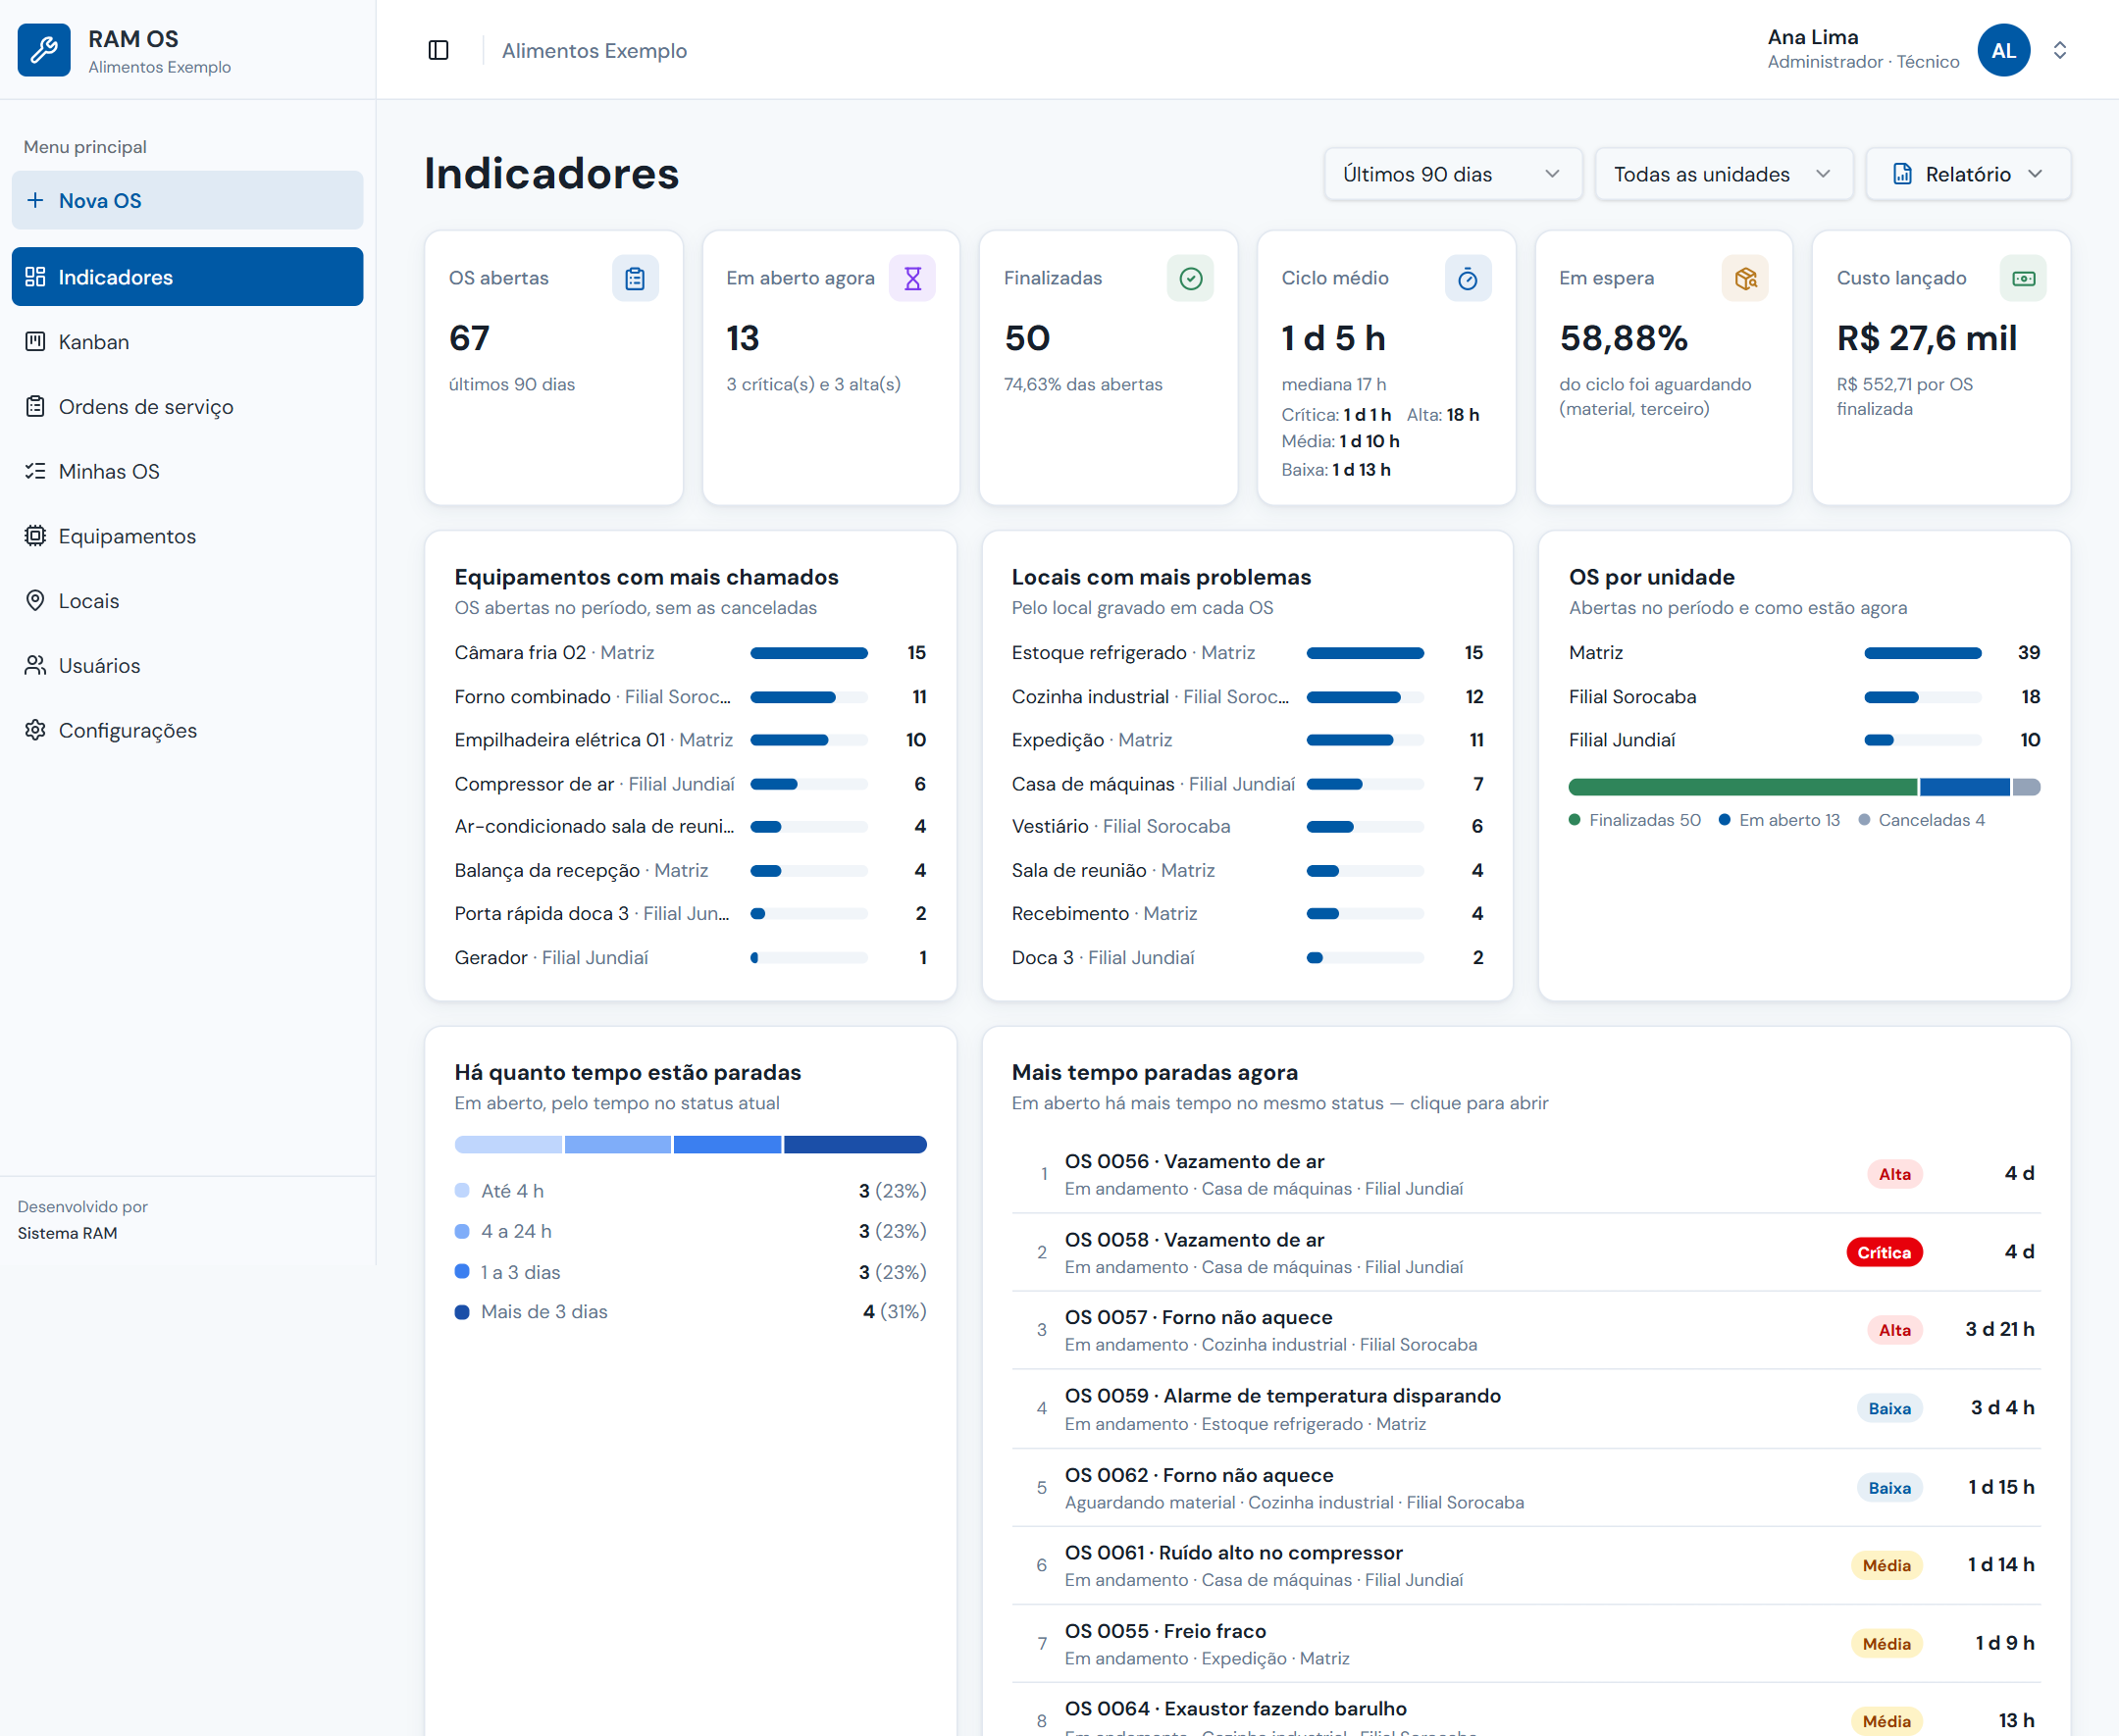Click the Finalizadas check circle icon
This screenshot has width=2119, height=1736.
click(1190, 278)
